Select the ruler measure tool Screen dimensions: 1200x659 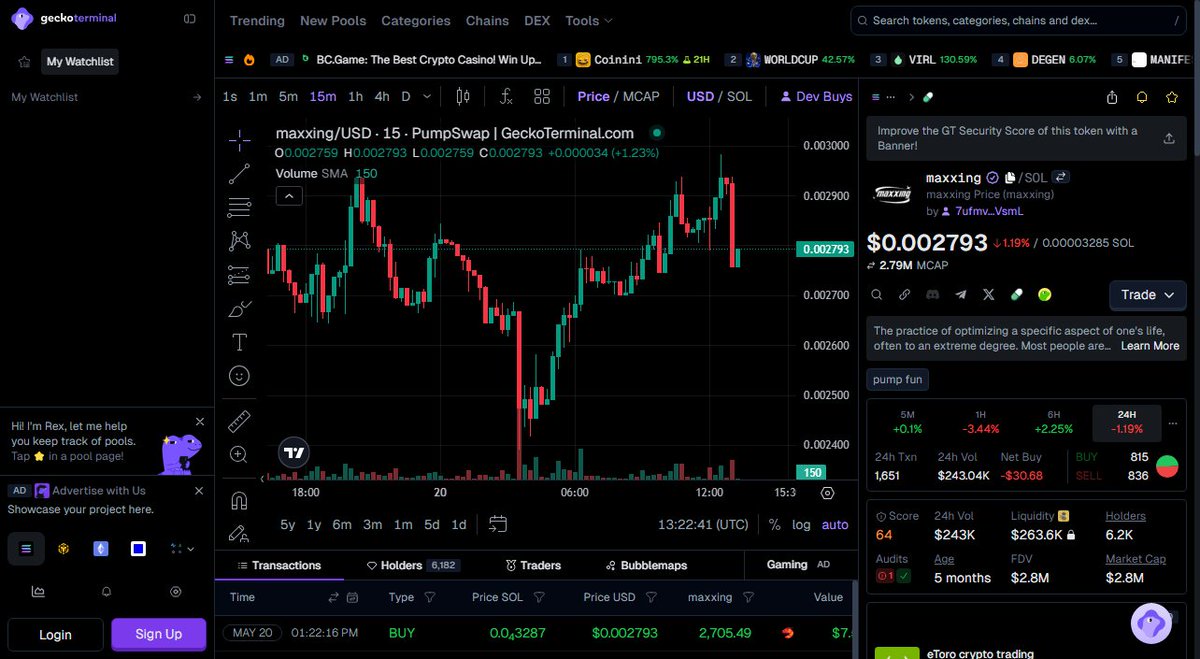(239, 421)
